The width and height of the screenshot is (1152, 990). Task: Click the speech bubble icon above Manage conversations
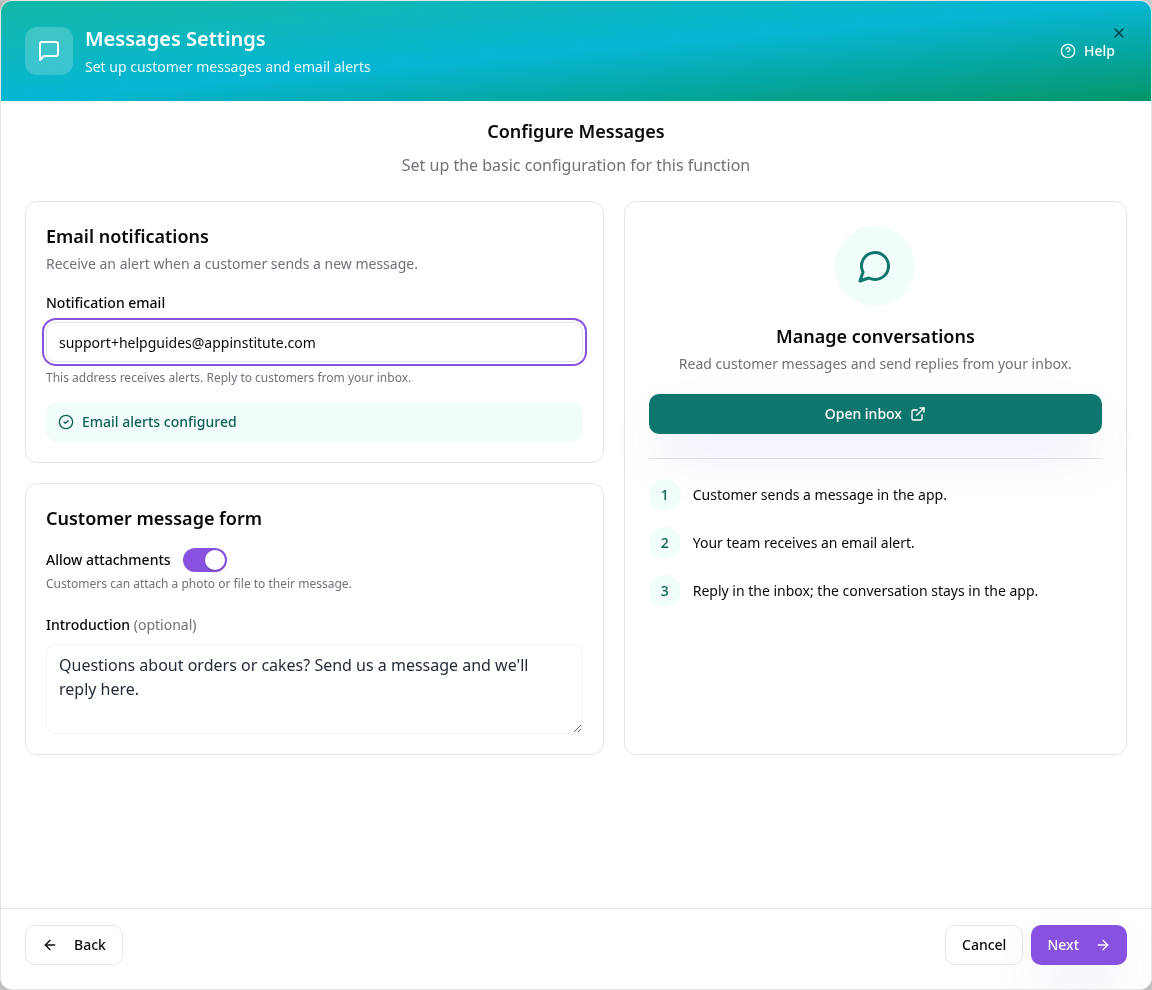[x=874, y=266]
